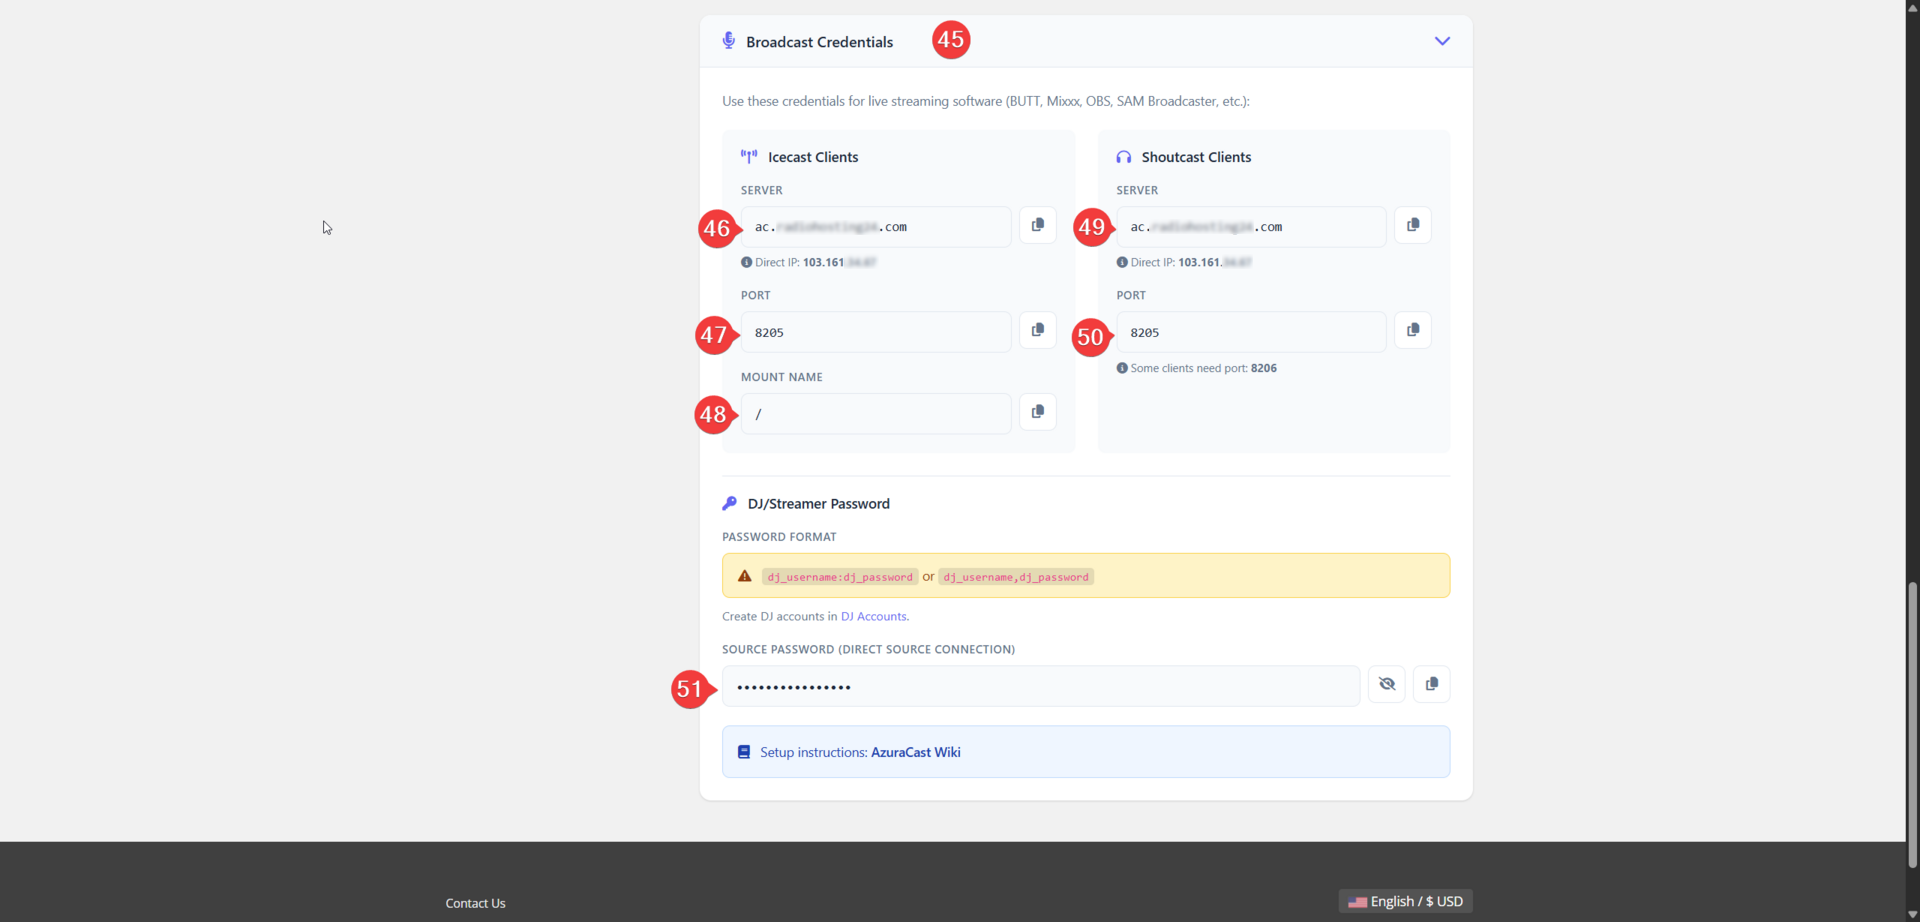1920x922 pixels.
Task: Click the Contact Us footer link
Action: pyautogui.click(x=475, y=903)
